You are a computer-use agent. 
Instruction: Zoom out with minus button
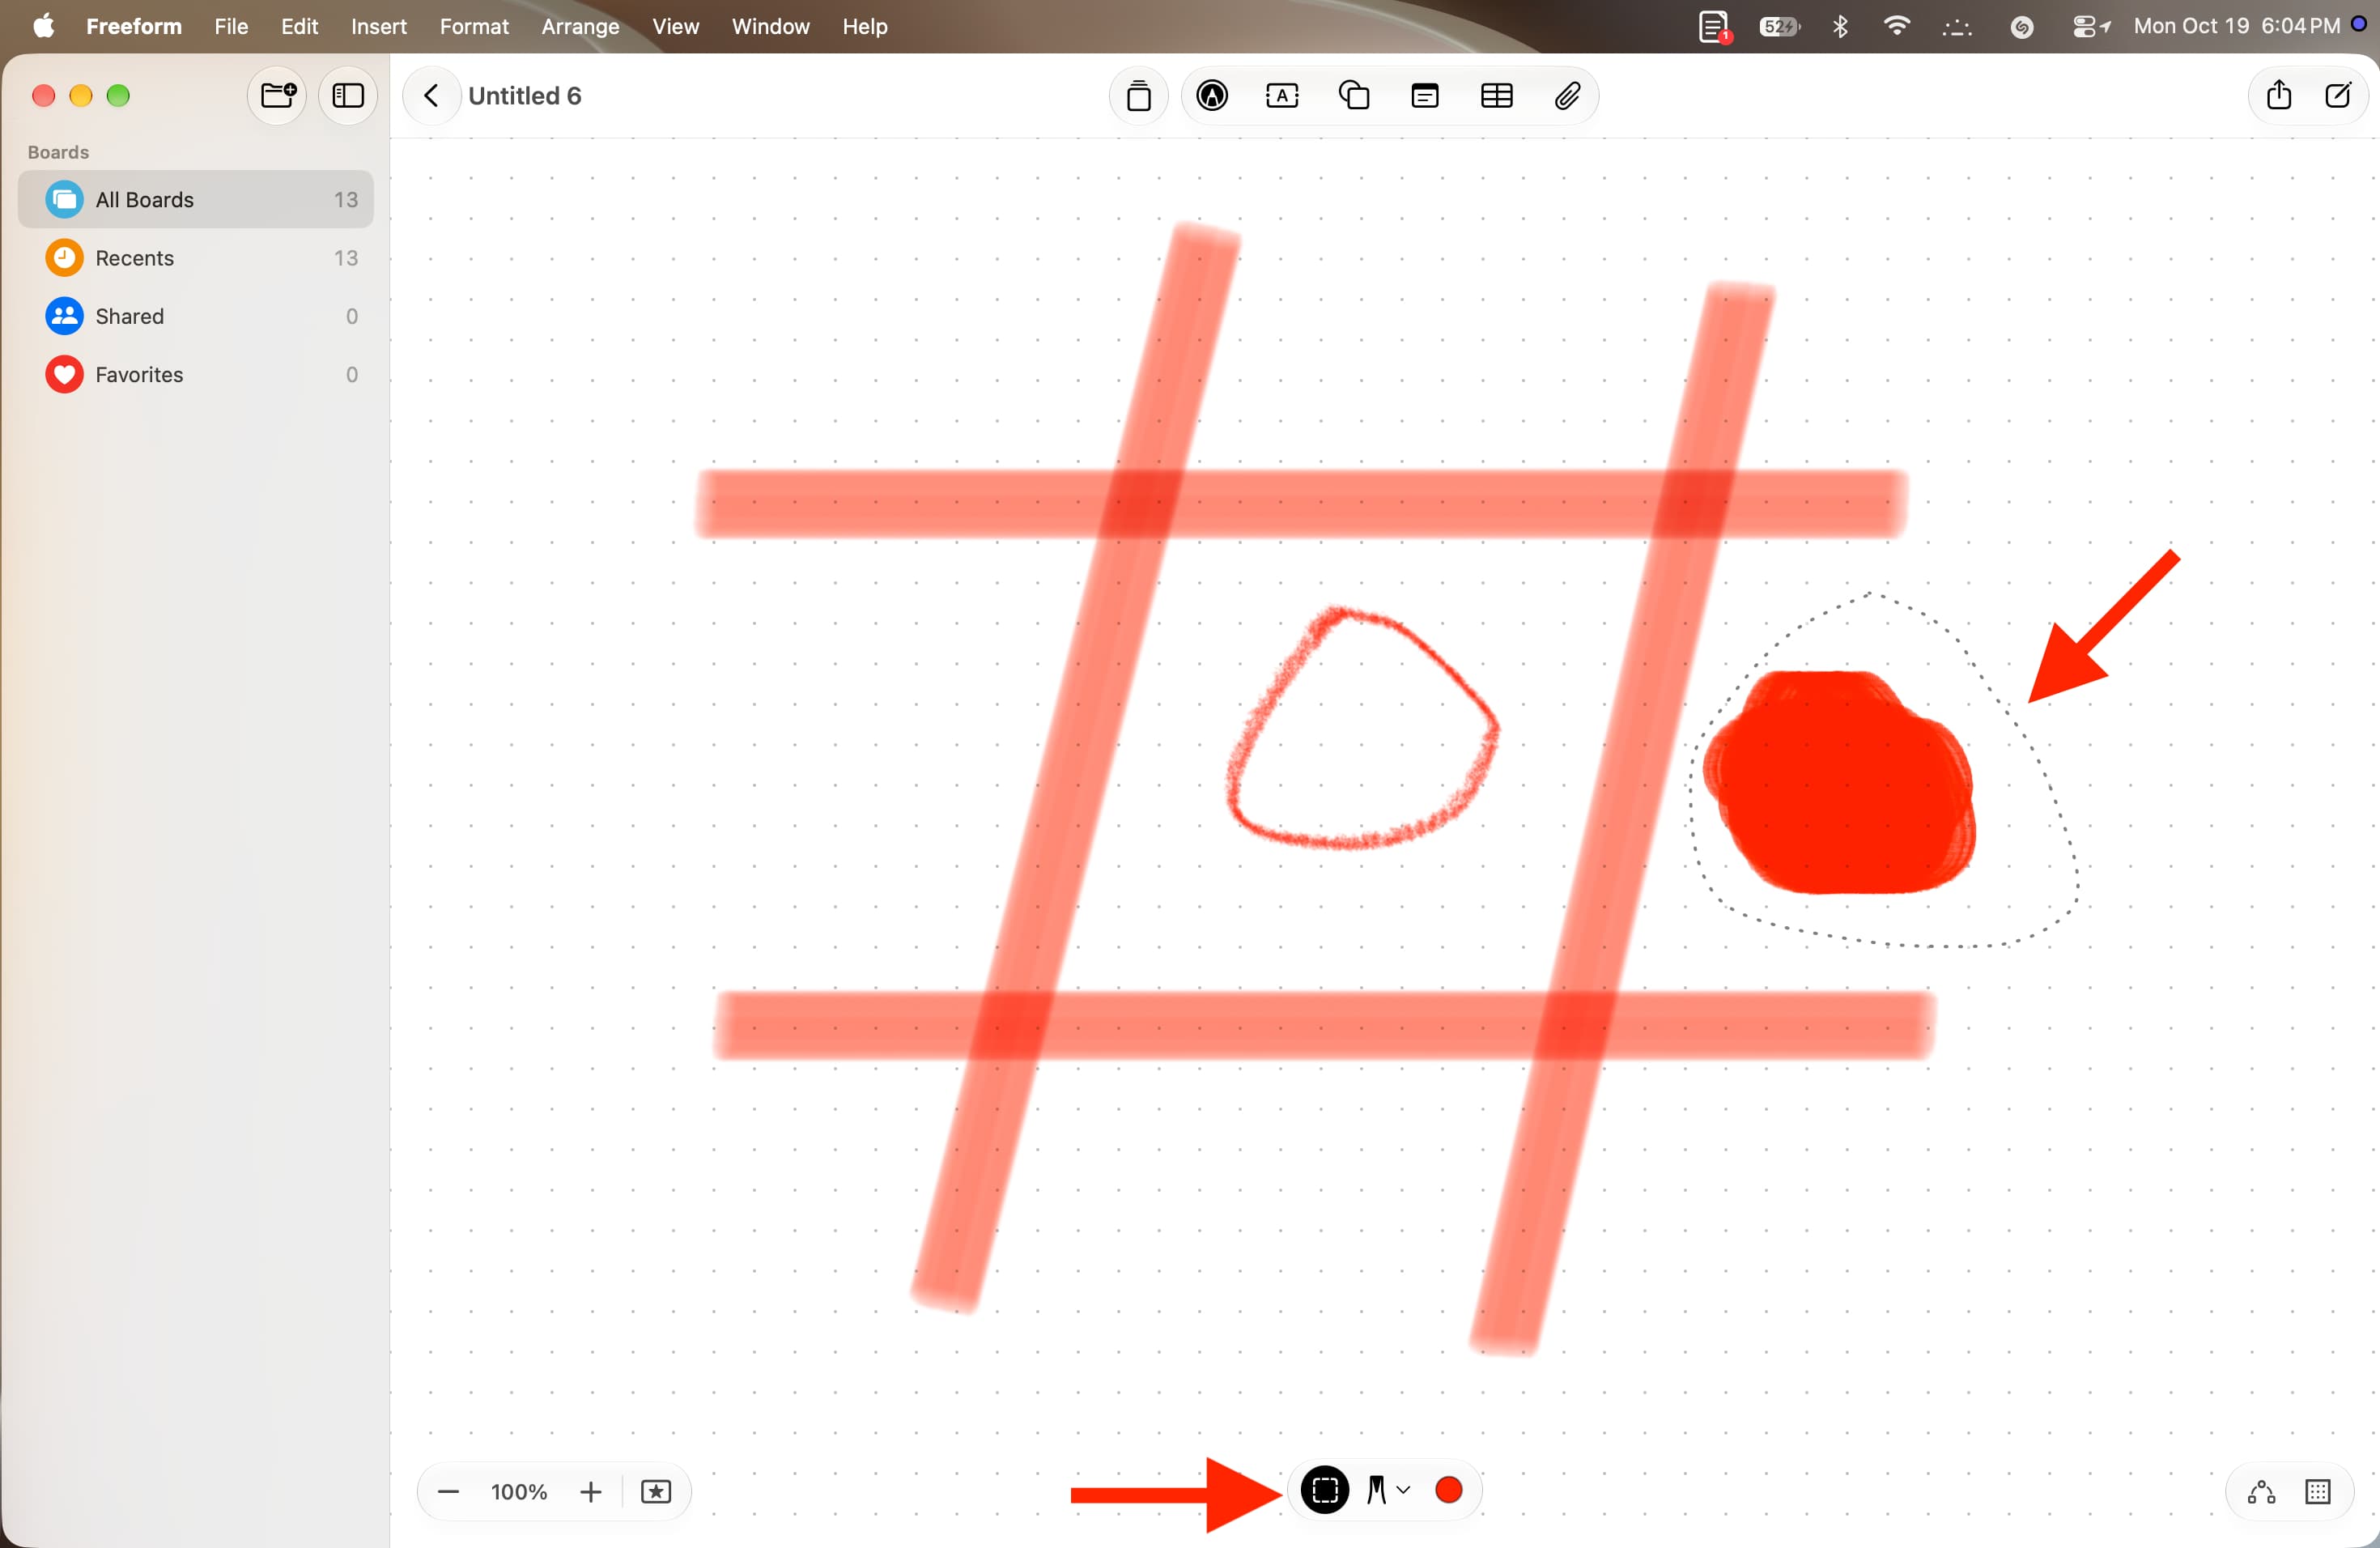pos(448,1492)
